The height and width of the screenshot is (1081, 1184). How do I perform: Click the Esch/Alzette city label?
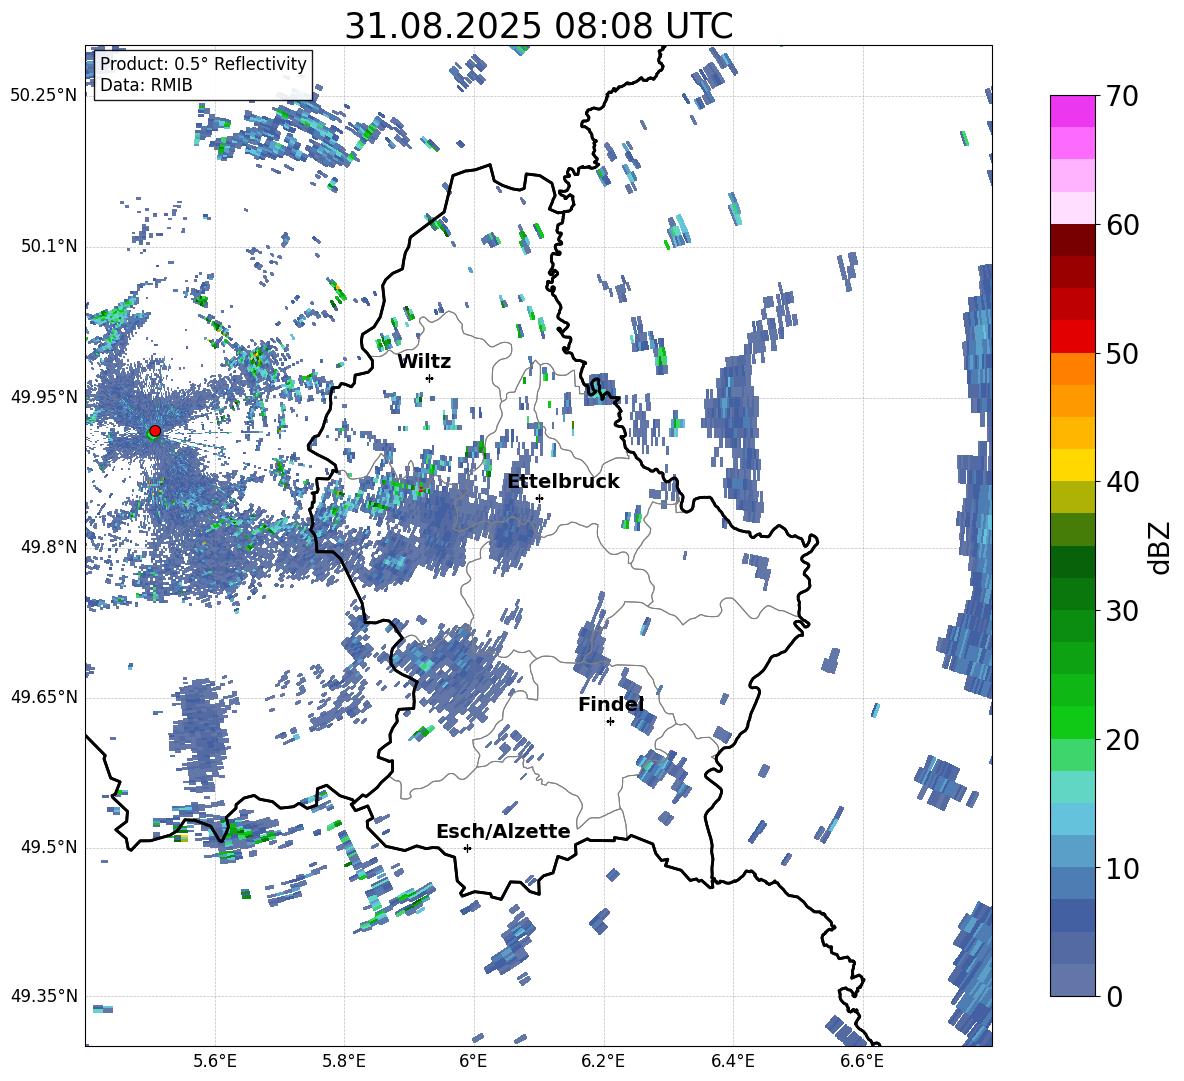[x=503, y=831]
